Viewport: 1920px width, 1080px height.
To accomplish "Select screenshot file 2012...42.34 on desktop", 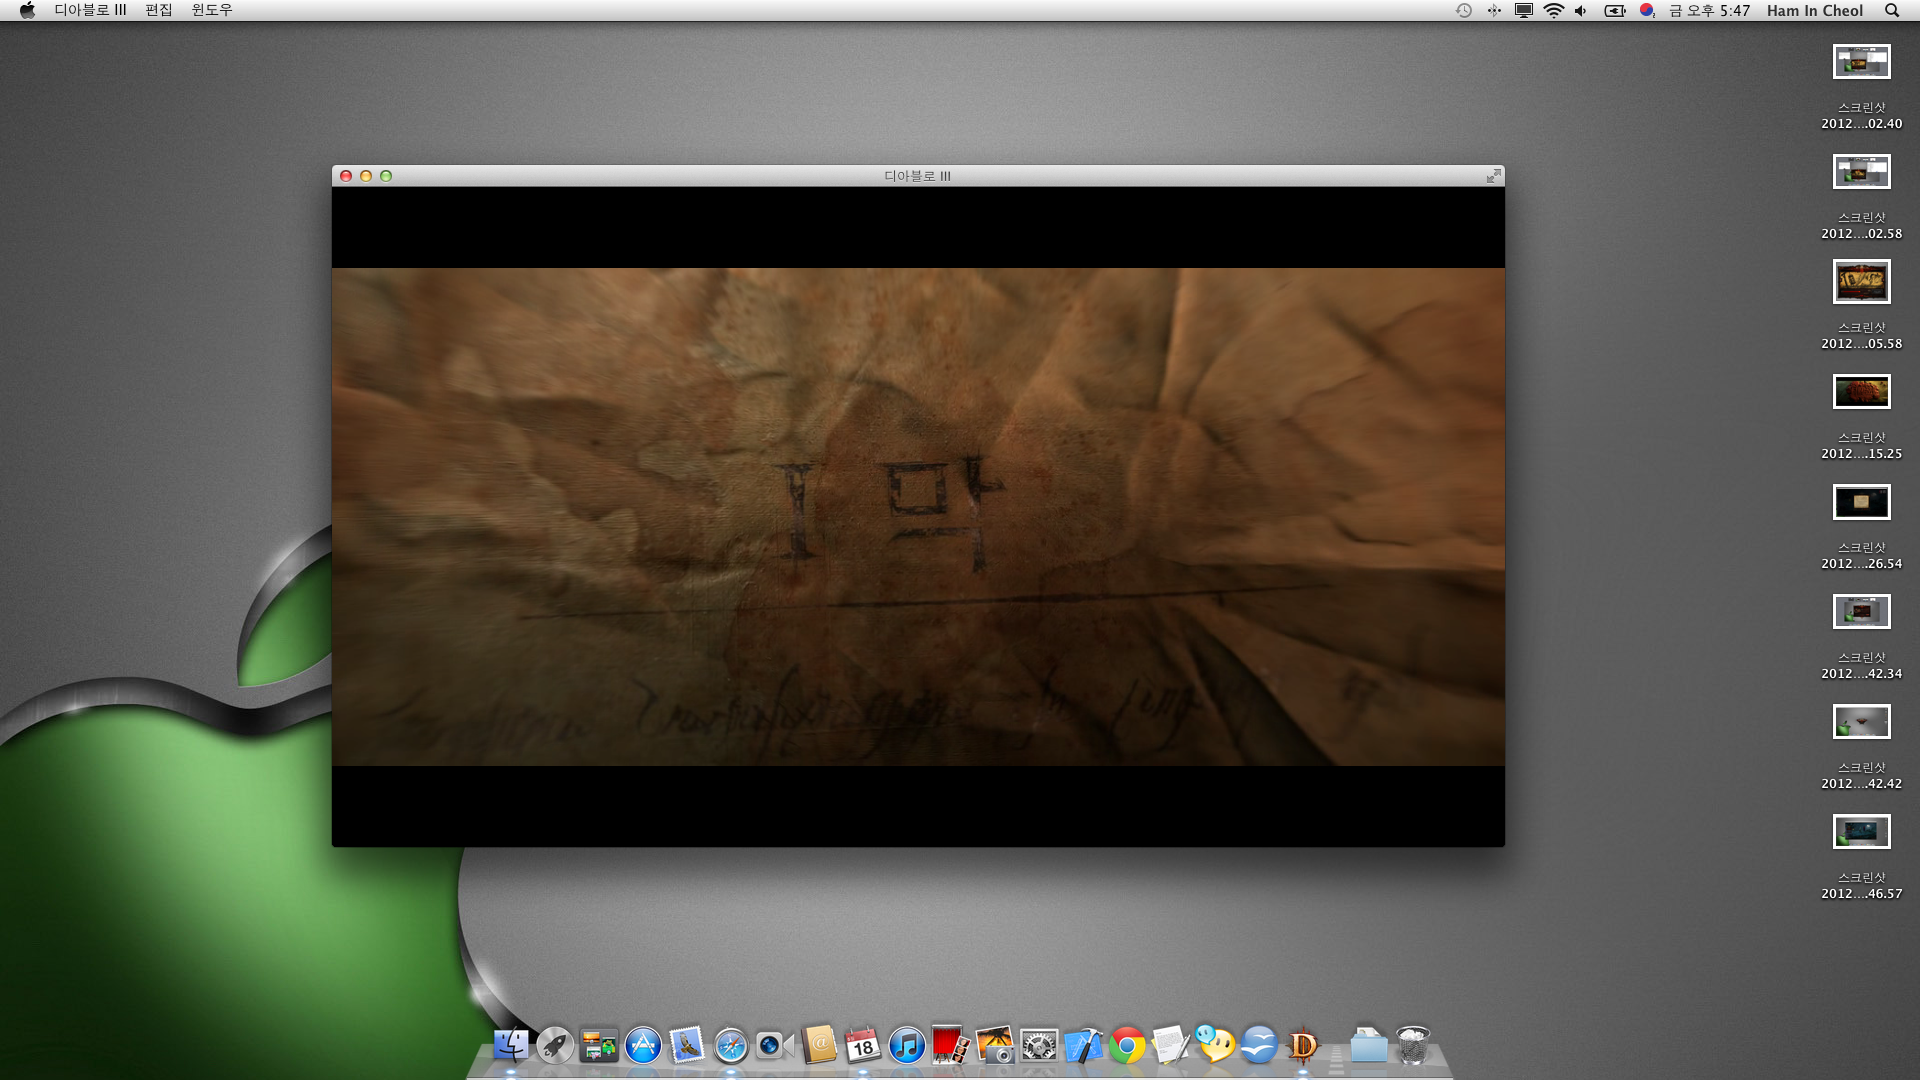I will coord(1861,637).
